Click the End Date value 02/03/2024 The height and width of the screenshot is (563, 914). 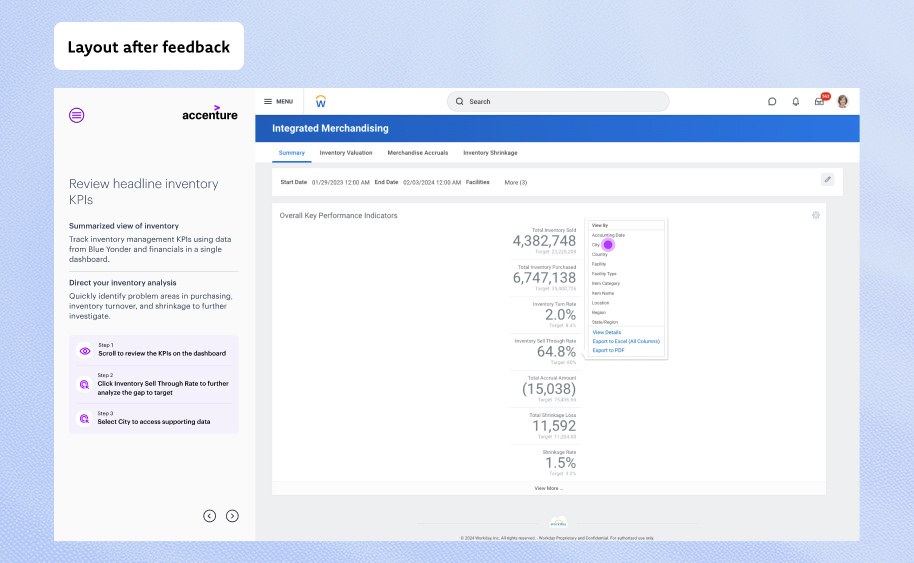point(432,182)
